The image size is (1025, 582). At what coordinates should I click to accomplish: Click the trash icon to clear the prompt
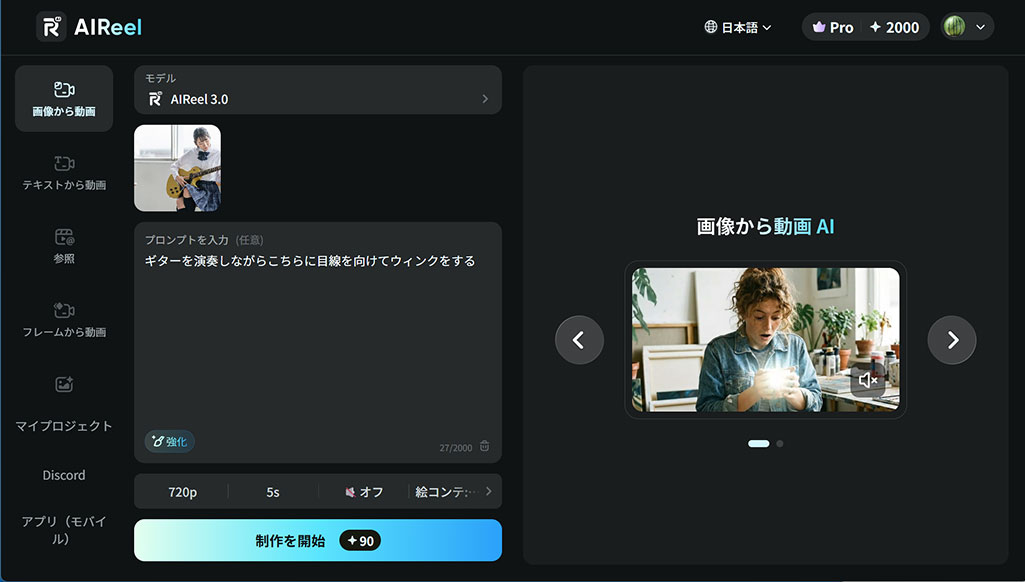(x=485, y=447)
